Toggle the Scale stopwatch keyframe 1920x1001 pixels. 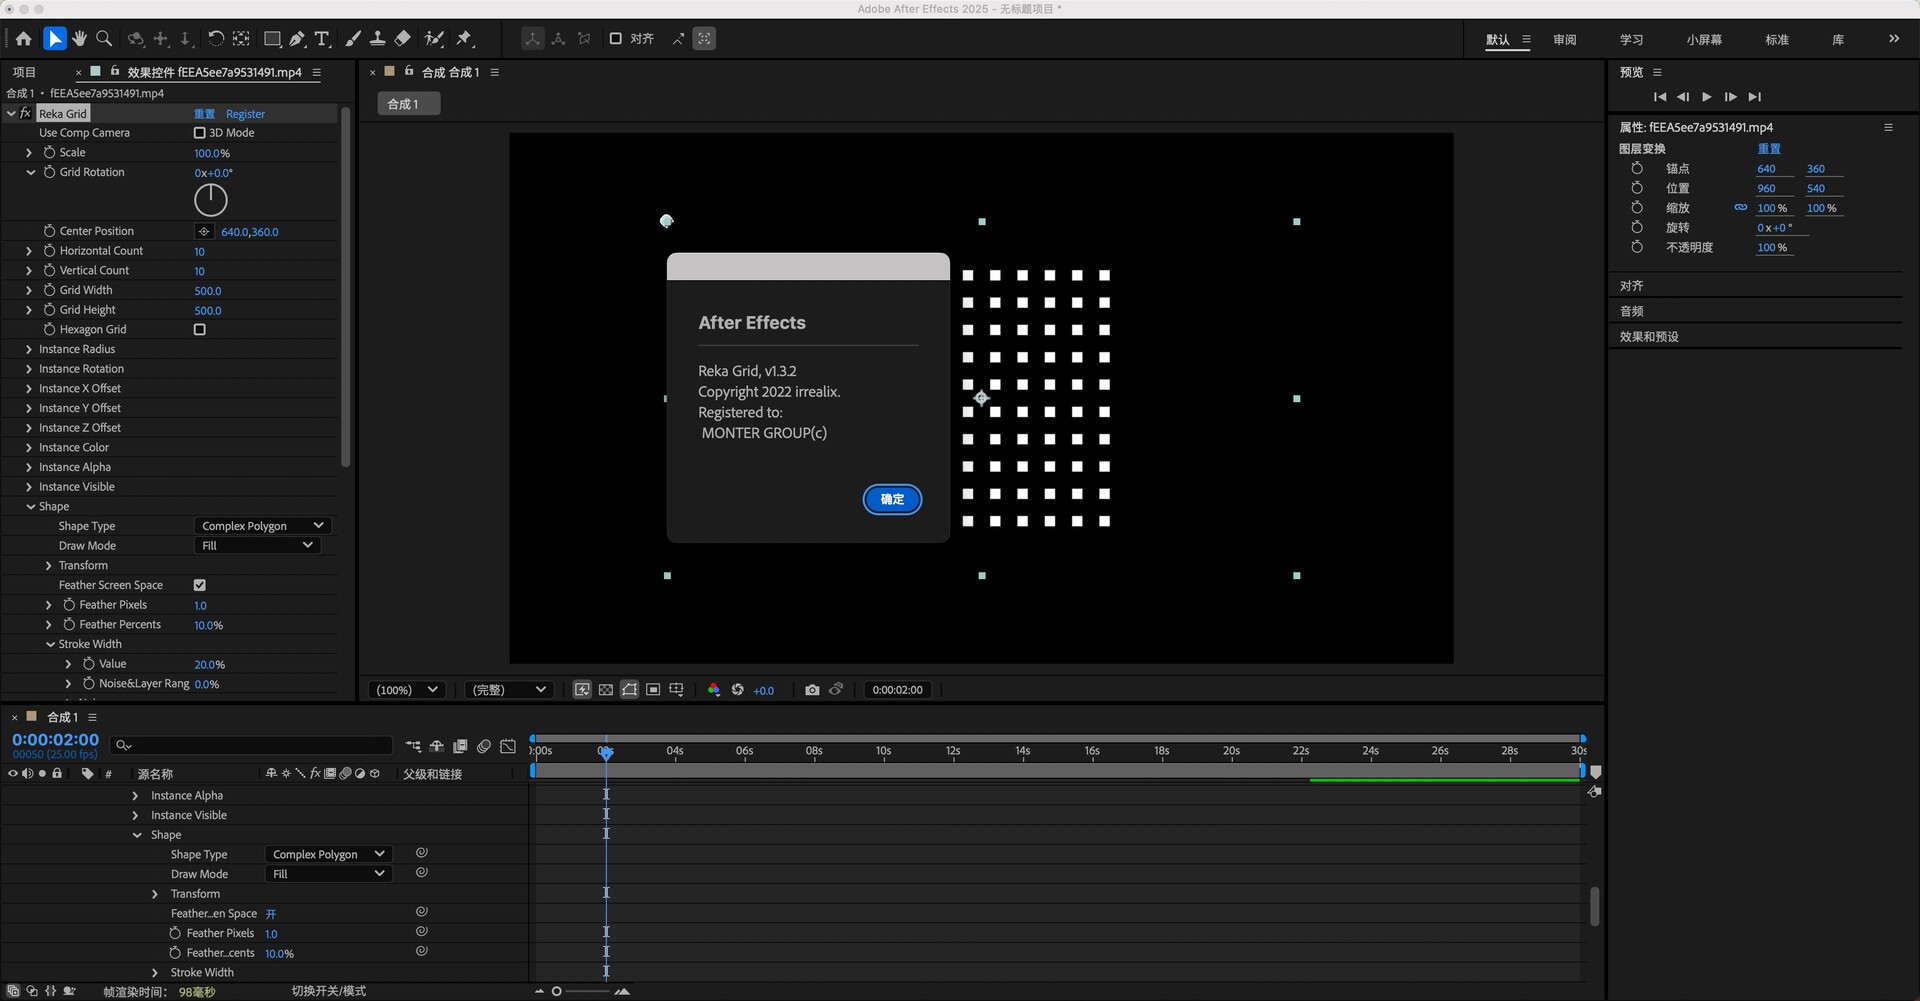(x=49, y=153)
